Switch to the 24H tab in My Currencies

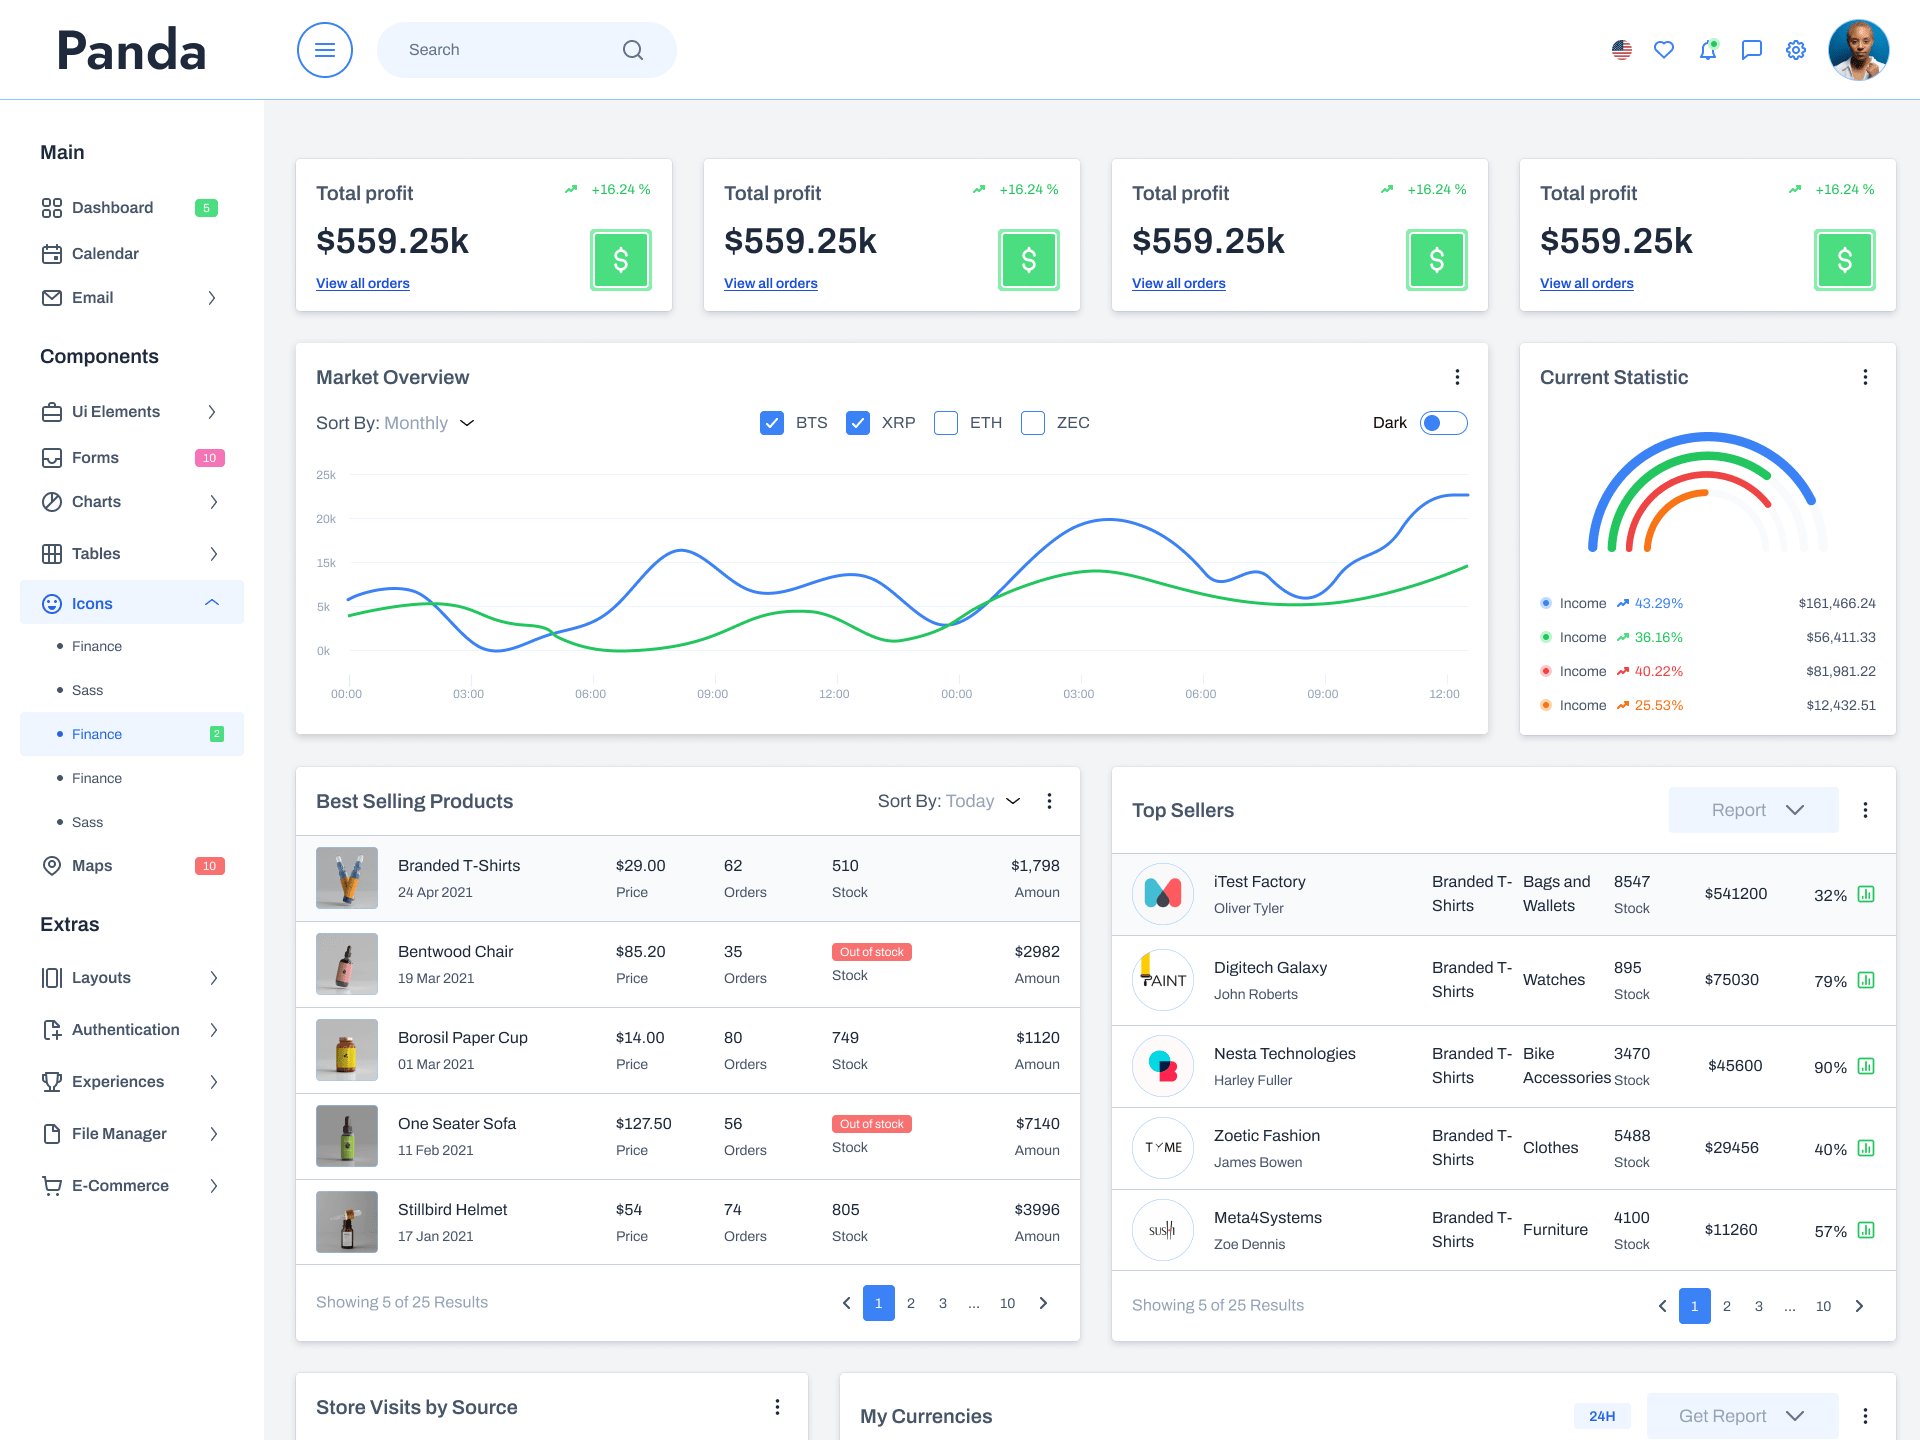coord(1602,1415)
